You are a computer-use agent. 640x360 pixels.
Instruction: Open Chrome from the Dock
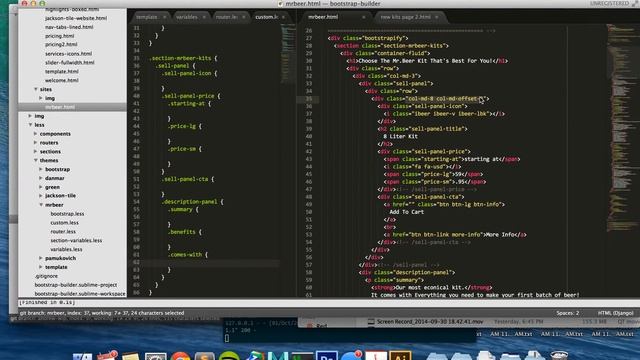pos(180,356)
